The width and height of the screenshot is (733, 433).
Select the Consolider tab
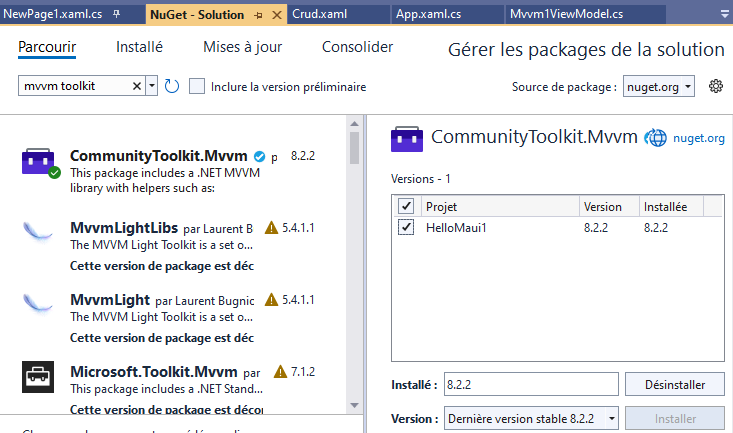357,47
